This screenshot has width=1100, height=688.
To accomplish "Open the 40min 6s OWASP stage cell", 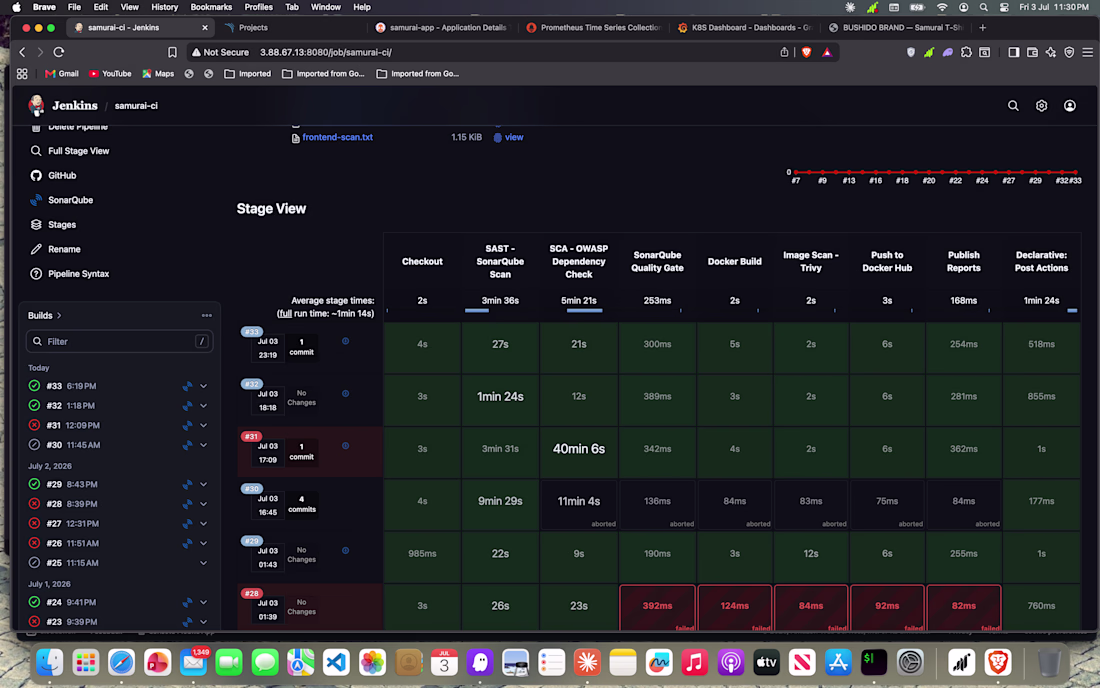I will 579,449.
